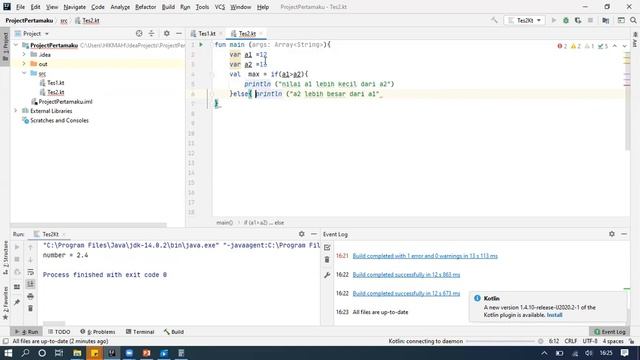640x360 pixels.
Task: Open Event Log settings gear
Action: pyautogui.click(x=612, y=234)
